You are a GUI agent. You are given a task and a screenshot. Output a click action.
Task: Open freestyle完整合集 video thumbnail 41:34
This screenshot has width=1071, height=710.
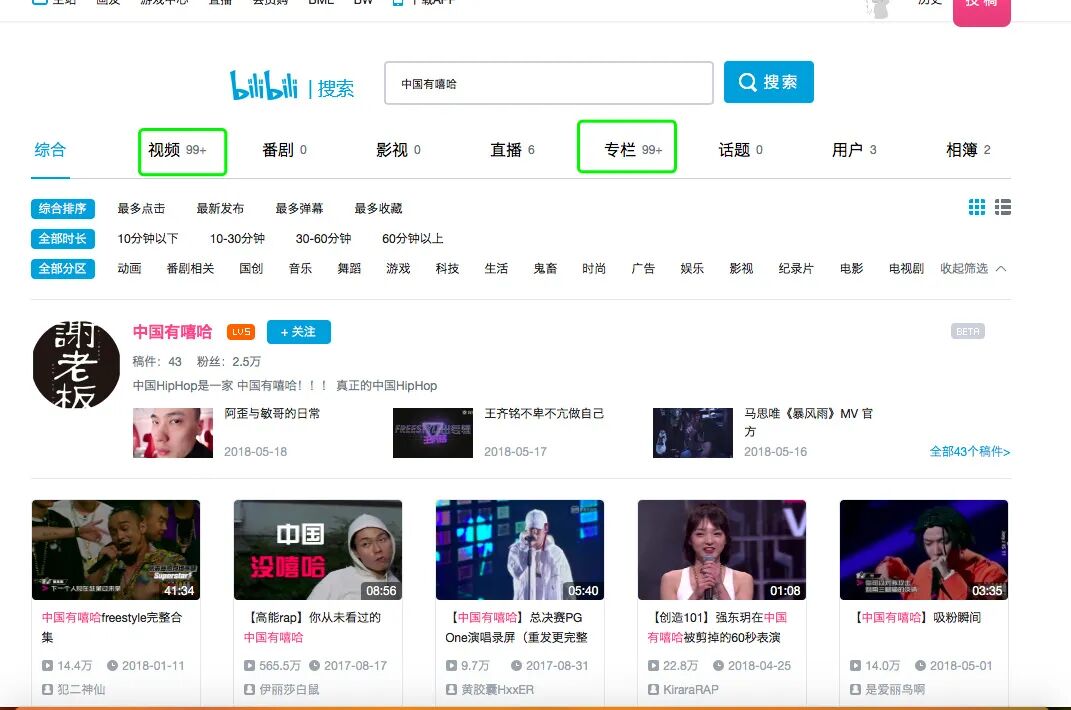116,550
